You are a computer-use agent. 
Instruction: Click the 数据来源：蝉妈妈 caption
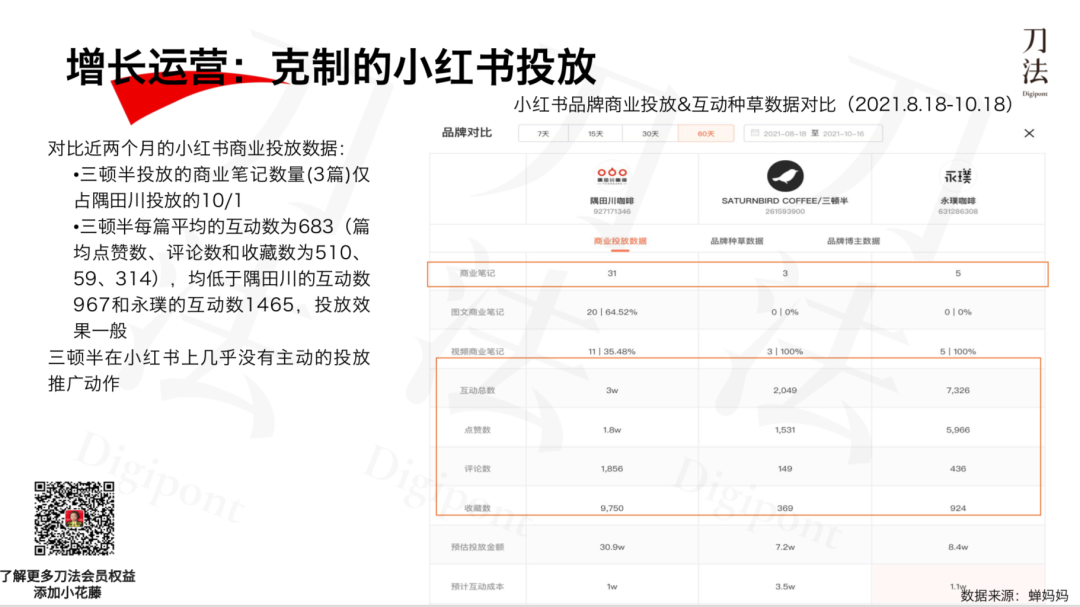(1014, 595)
